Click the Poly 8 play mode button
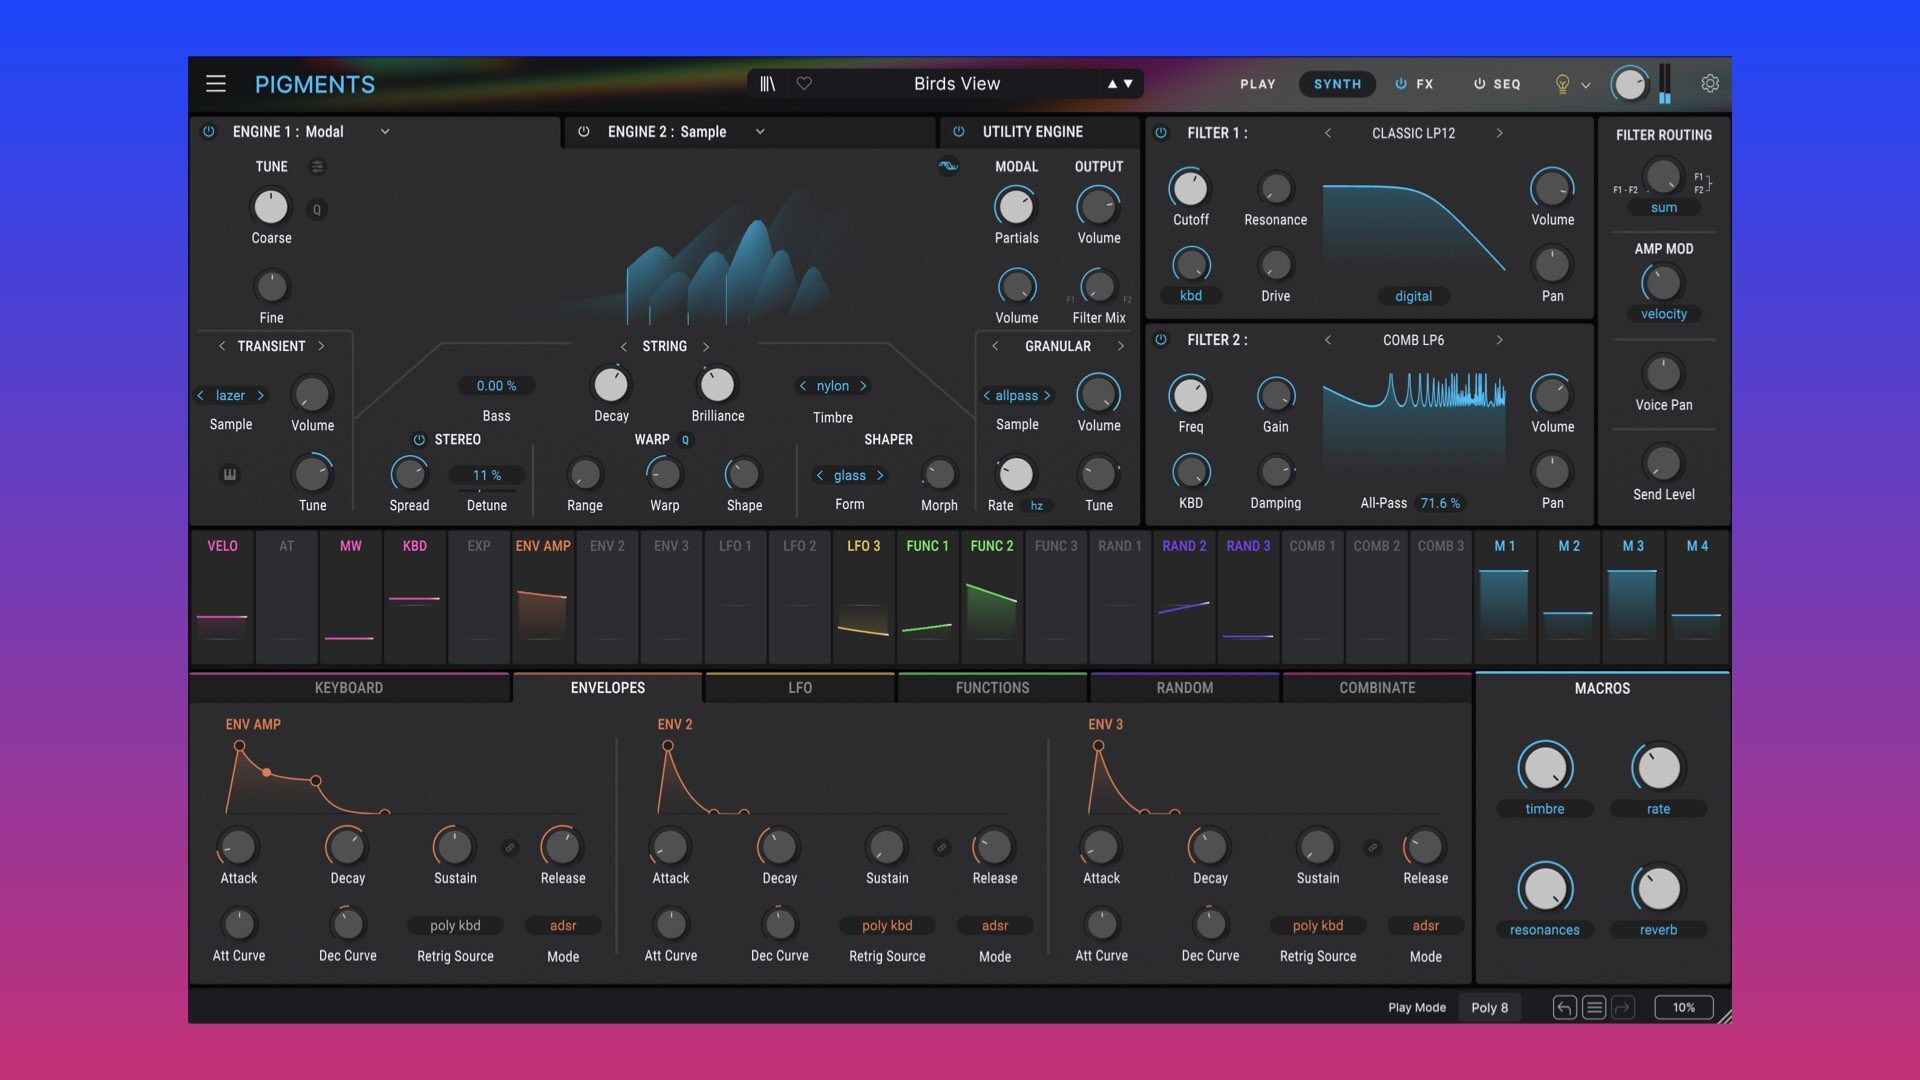The image size is (1920, 1080). click(1489, 1007)
